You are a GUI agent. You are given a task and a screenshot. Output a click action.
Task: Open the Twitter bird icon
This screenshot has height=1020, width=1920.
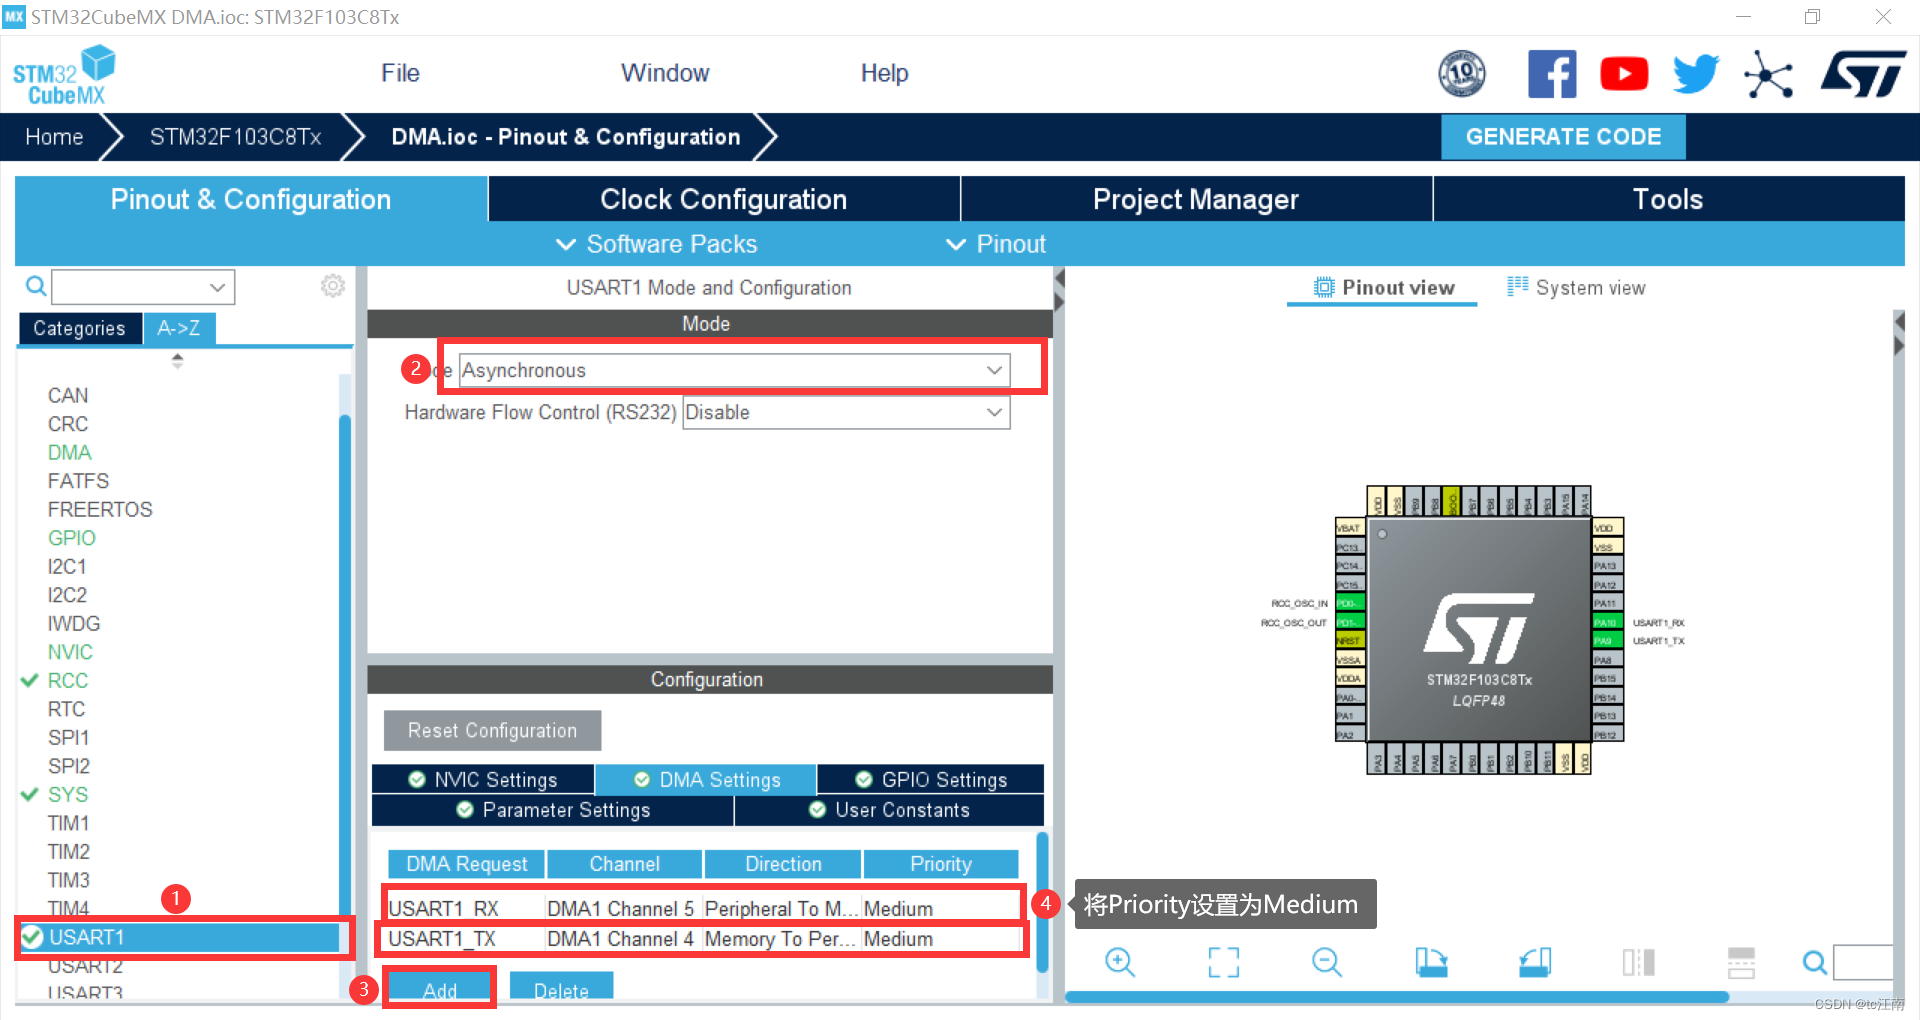coord(1696,74)
